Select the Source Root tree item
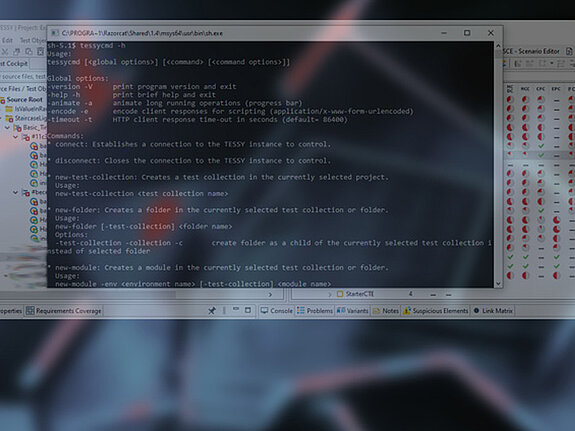Screen dimensions: 575x431 [x=24, y=99]
